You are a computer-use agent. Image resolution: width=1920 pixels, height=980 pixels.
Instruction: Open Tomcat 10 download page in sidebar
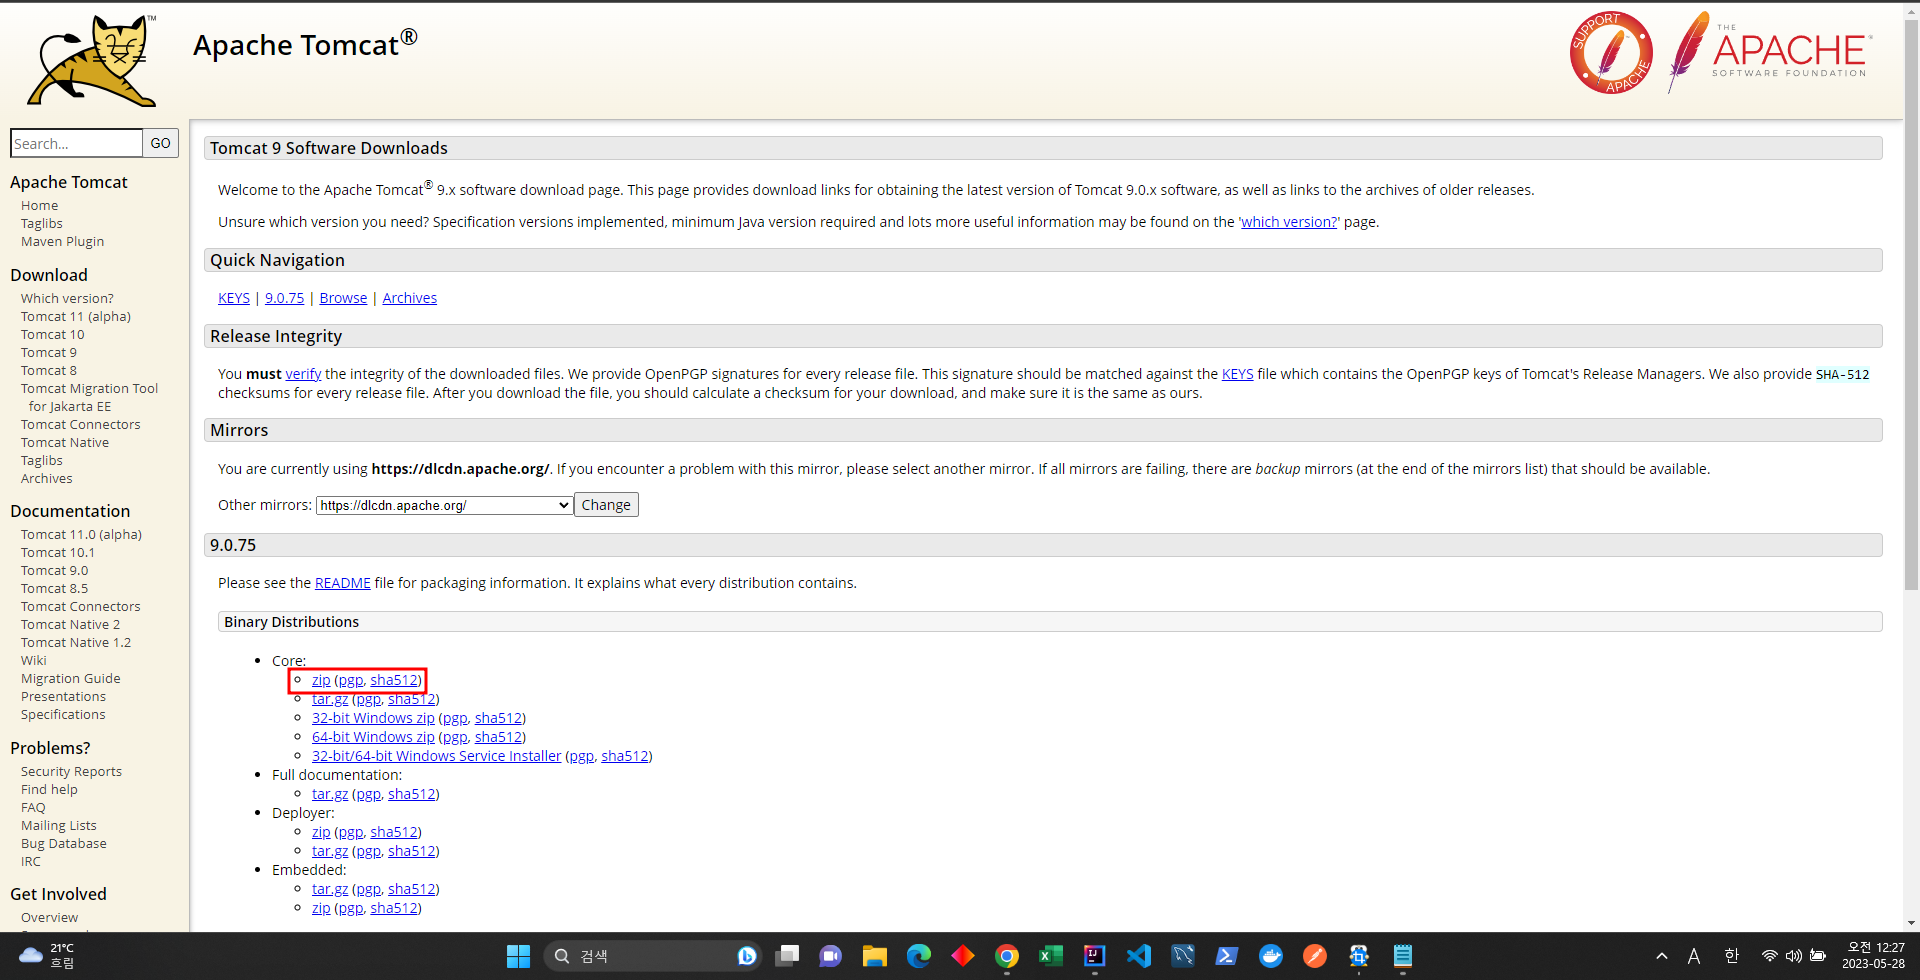52,334
